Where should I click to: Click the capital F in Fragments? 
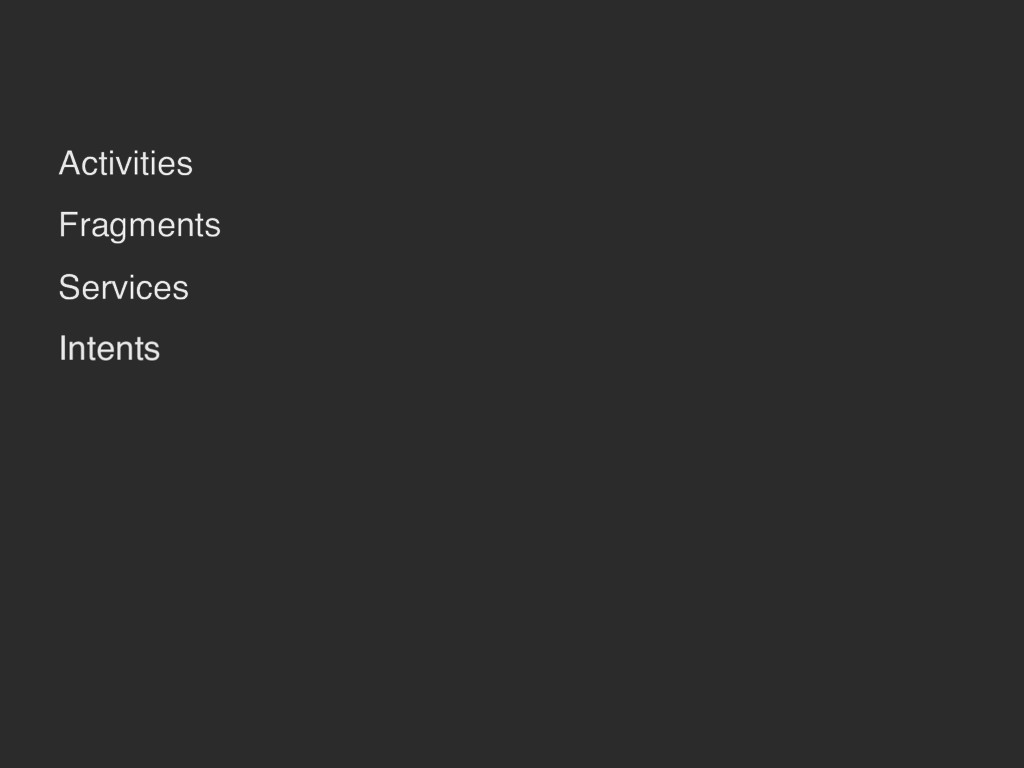coord(68,225)
